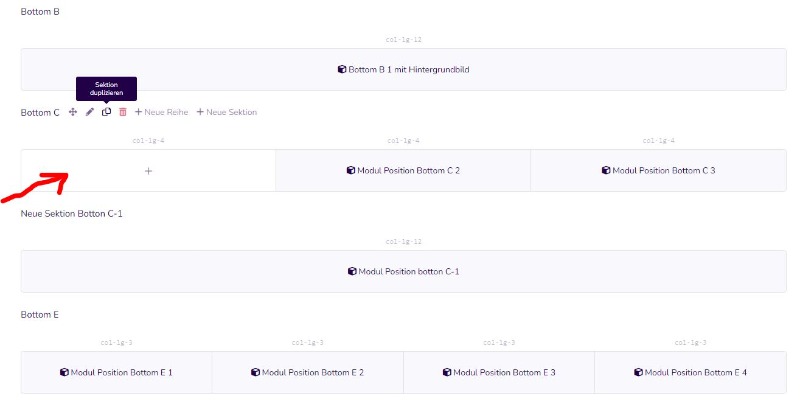Click the move icon next to Bottom C

(x=73, y=112)
